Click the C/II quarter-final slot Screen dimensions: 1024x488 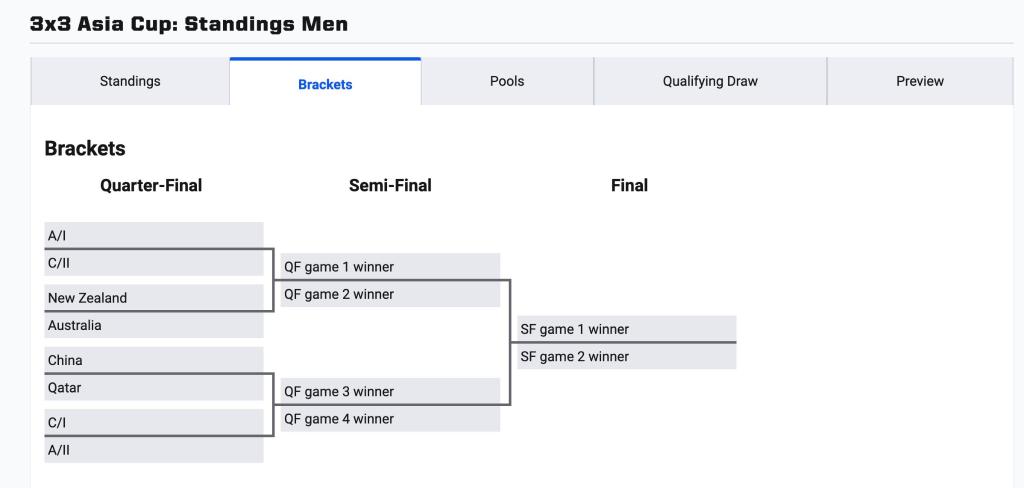pos(154,263)
